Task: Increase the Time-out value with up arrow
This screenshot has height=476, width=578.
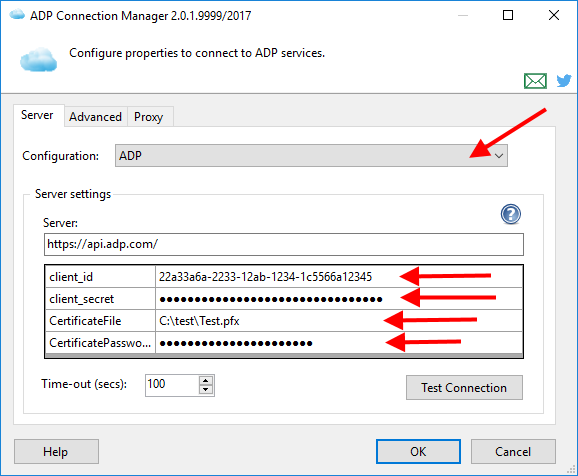Action: pyautogui.click(x=206, y=381)
